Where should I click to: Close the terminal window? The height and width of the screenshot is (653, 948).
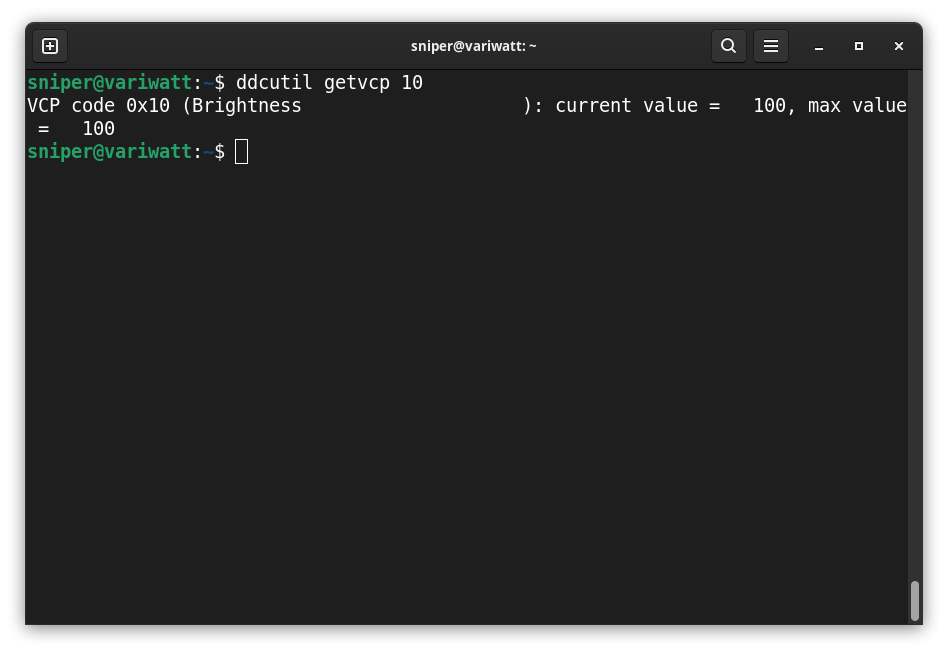[x=898, y=46]
